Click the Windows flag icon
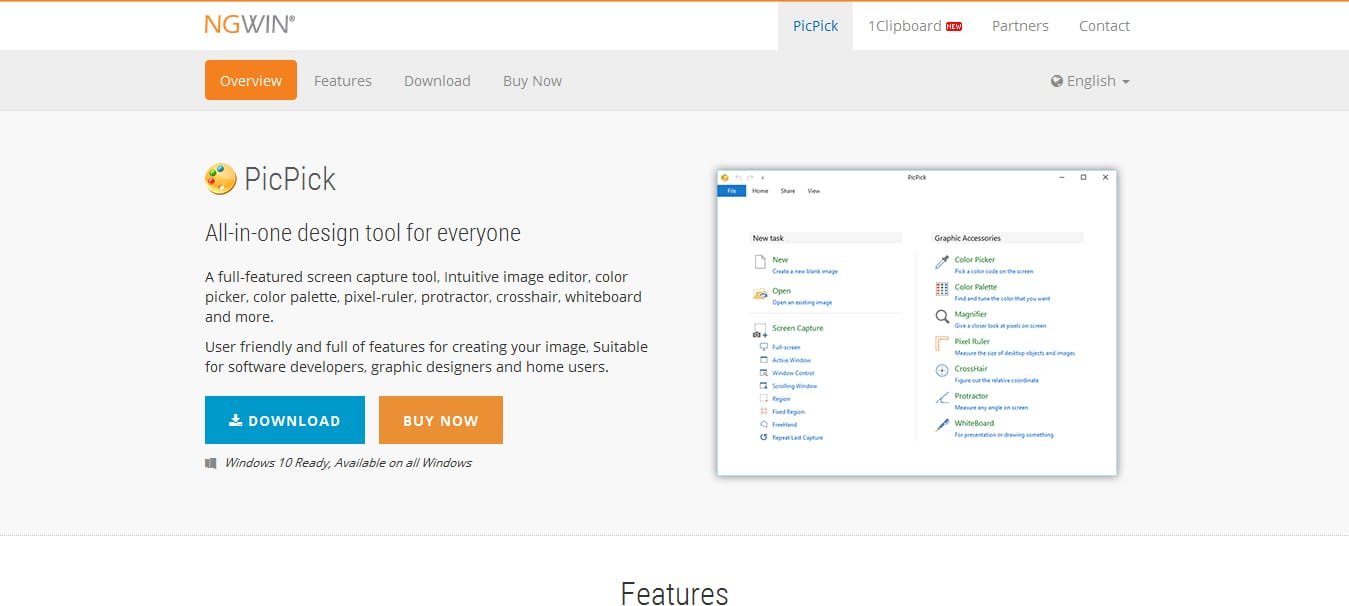This screenshot has width=1349, height=606. (211, 463)
